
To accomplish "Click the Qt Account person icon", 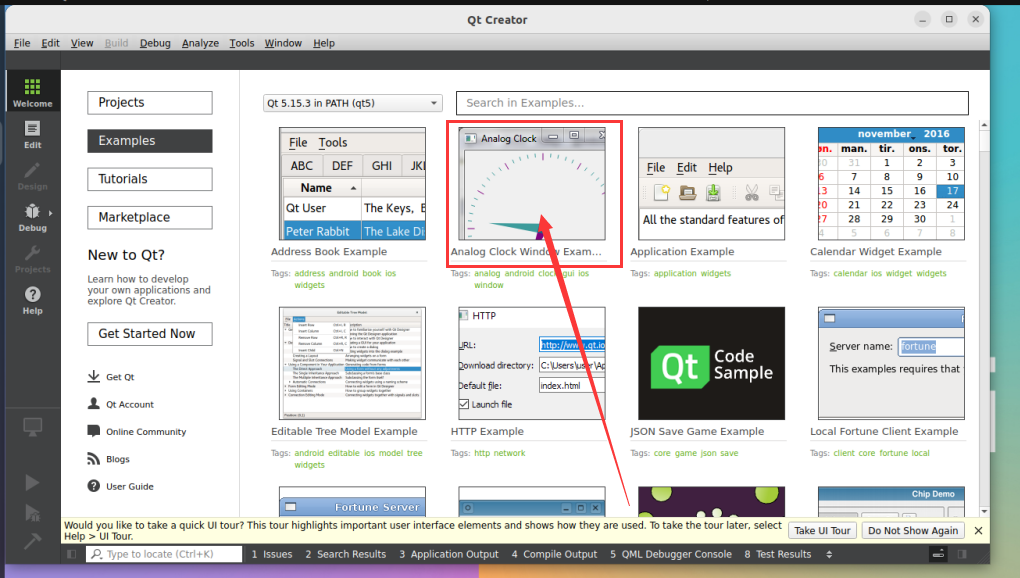I will (94, 404).
